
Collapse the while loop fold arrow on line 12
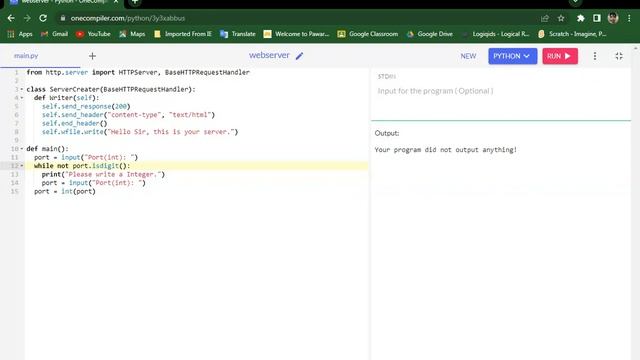[22, 166]
